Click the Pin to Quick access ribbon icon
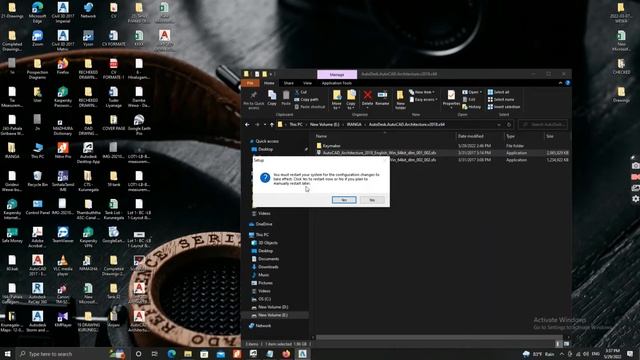 tap(253, 100)
